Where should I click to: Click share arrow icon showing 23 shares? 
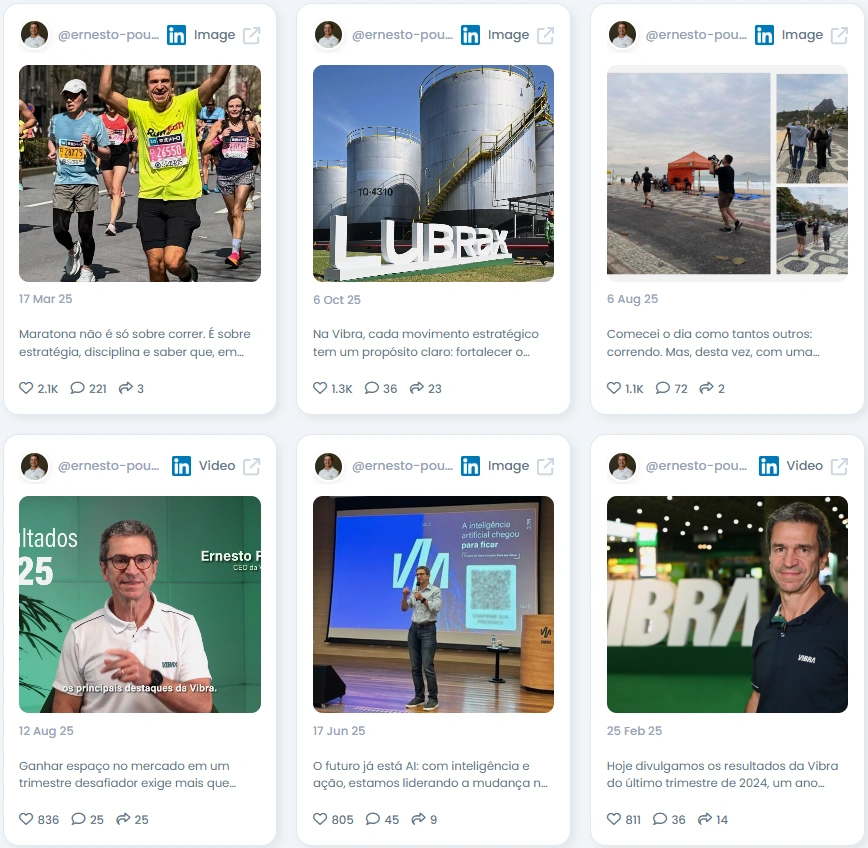[x=417, y=388]
